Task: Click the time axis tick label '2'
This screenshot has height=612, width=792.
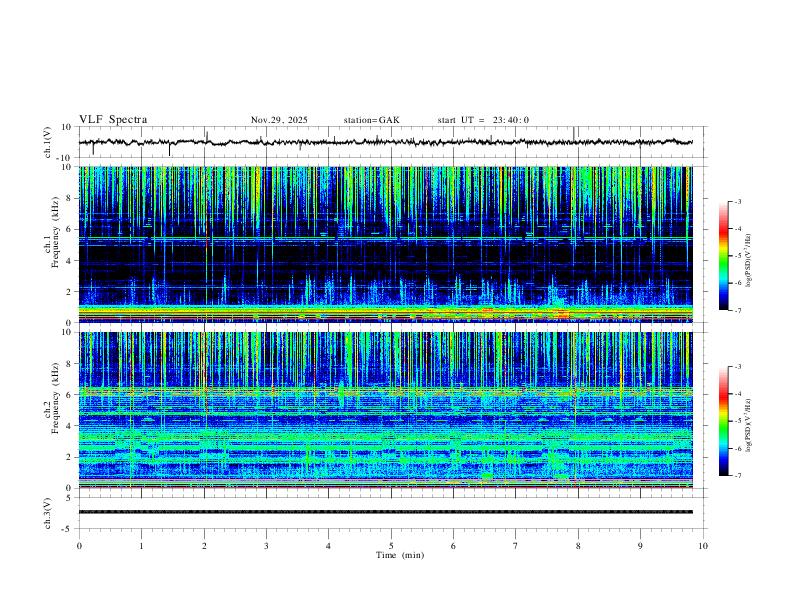Action: tap(204, 546)
